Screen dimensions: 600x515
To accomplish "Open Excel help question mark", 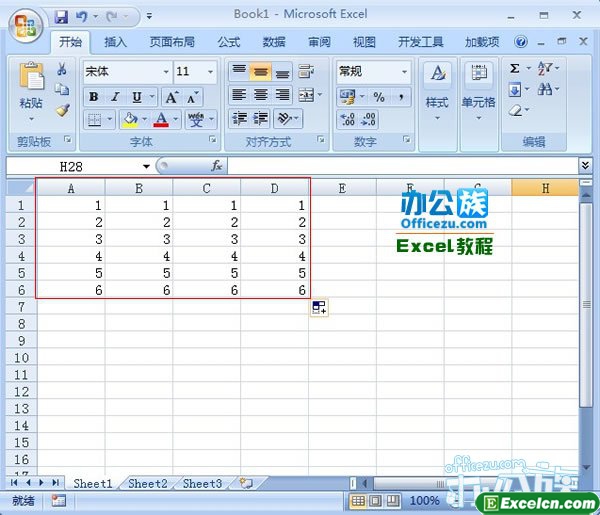I will [521, 42].
